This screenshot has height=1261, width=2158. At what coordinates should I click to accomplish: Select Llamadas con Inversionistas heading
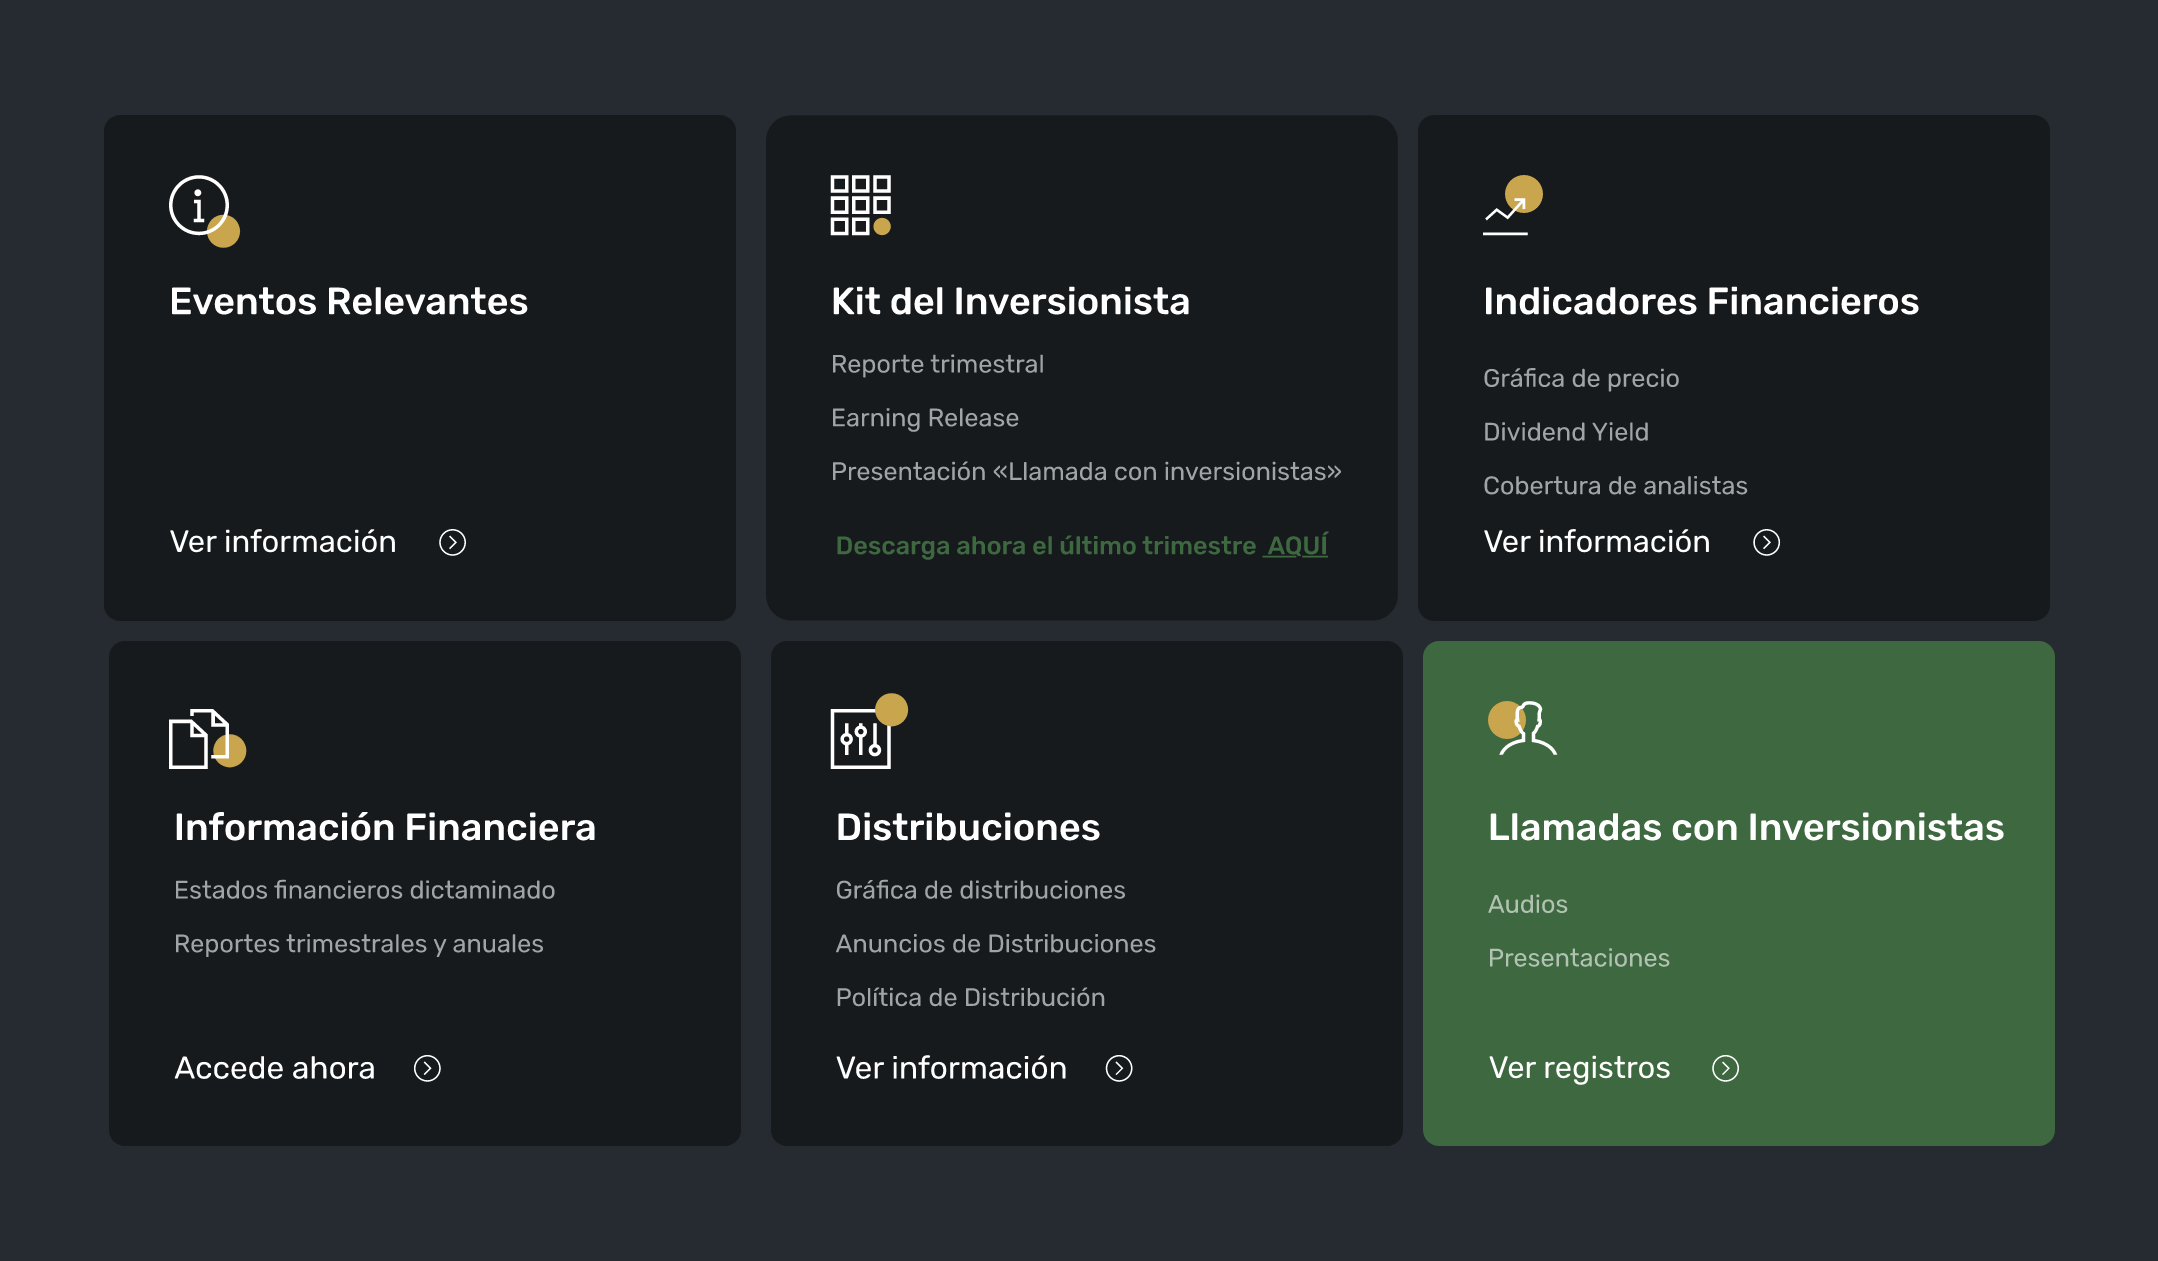1745,827
